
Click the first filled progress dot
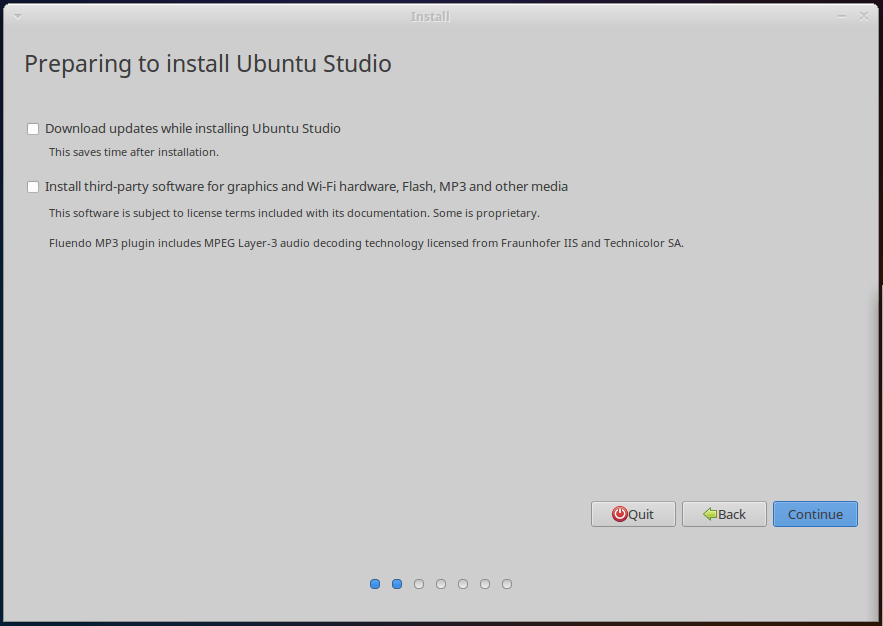tap(375, 584)
